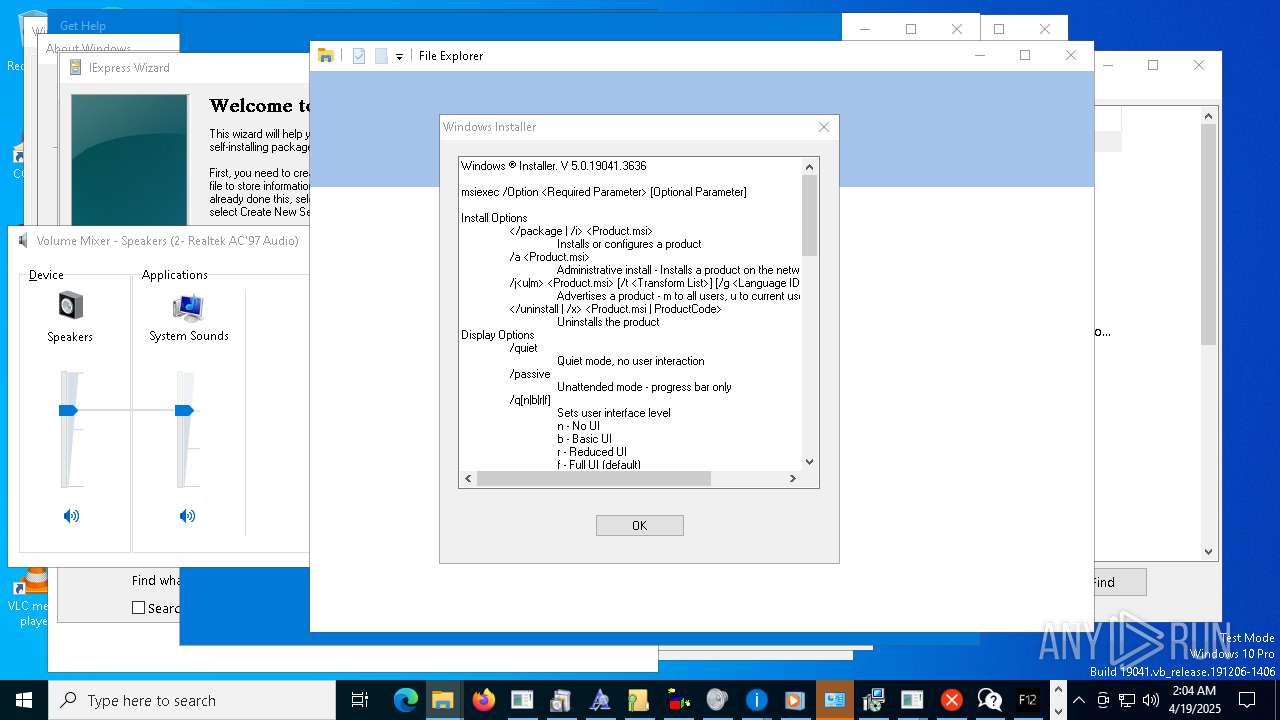The height and width of the screenshot is (720, 1280).
Task: Open the Device menu label in Volume Mixer
Action: pos(46,275)
